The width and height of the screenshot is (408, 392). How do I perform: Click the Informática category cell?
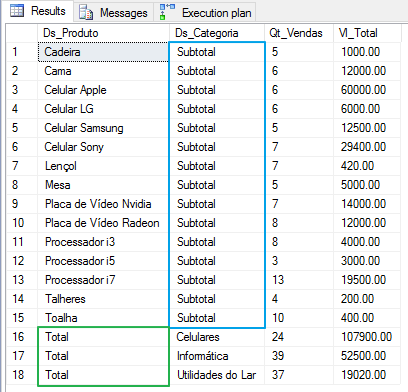tap(217, 356)
